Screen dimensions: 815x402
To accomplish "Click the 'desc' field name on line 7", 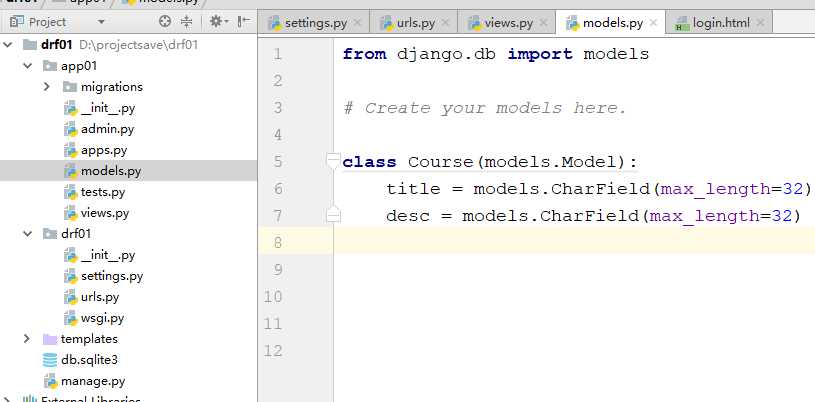I will 408,216.
